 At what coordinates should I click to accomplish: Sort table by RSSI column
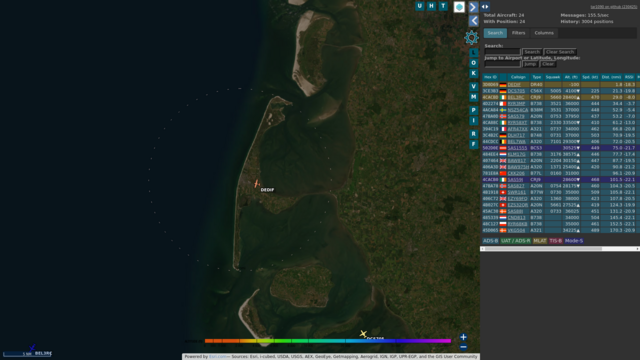[x=629, y=77]
